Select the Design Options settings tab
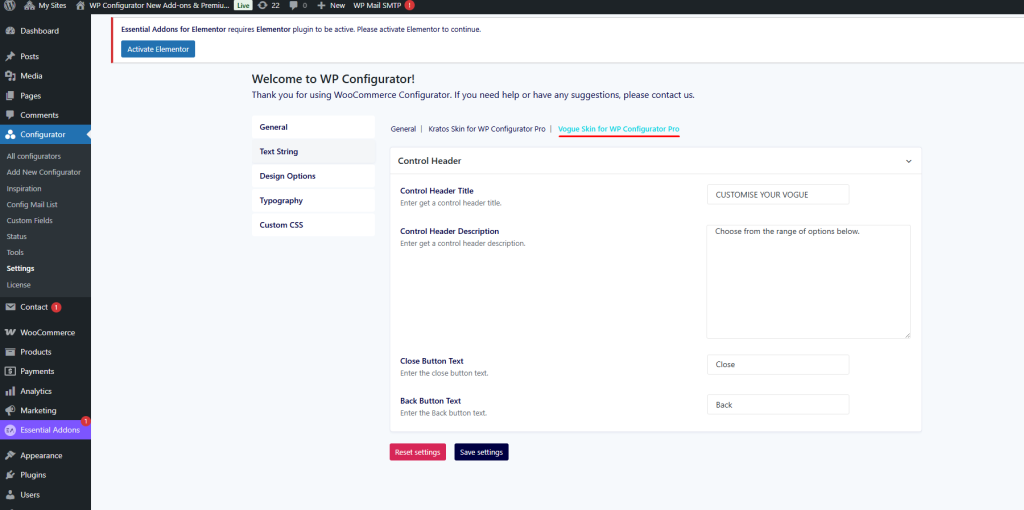Image resolution: width=1024 pixels, height=510 pixels. click(x=313, y=176)
